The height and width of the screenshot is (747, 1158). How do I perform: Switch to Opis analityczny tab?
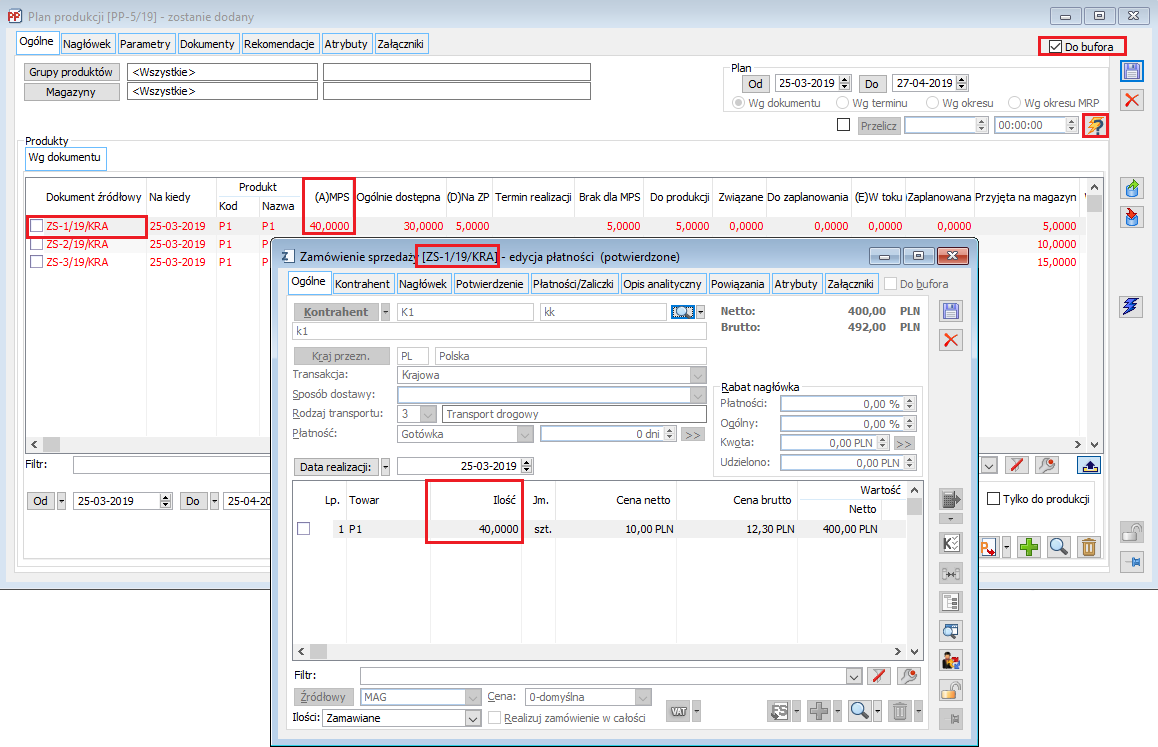662,284
